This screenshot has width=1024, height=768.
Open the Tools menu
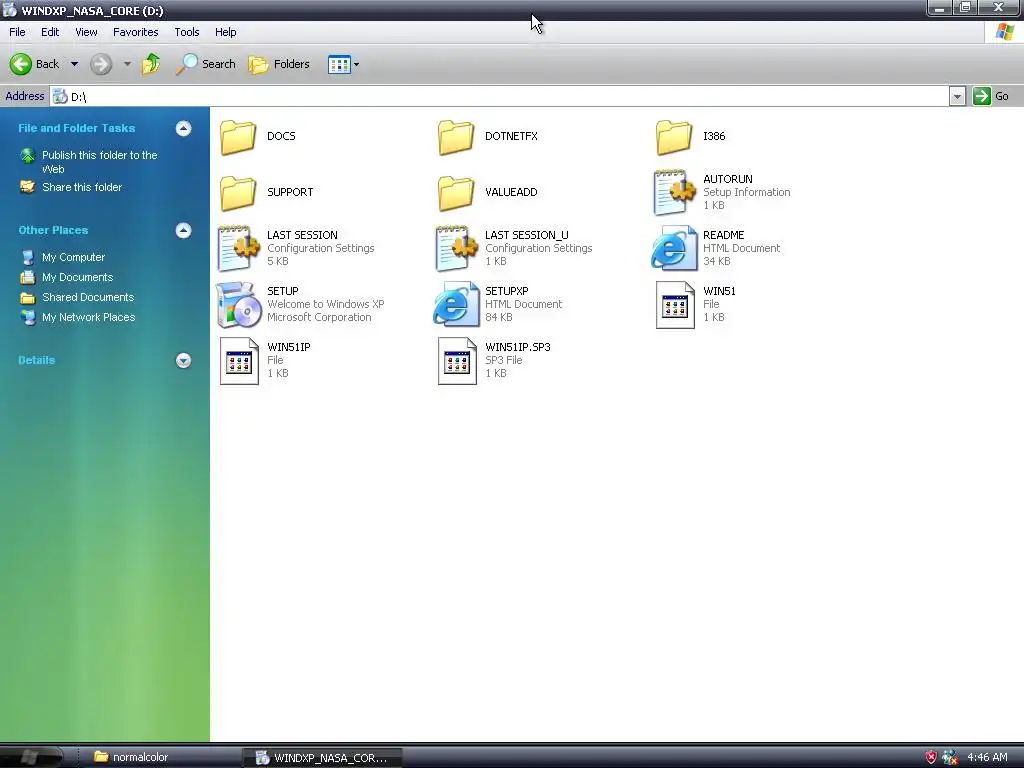[x=187, y=32]
